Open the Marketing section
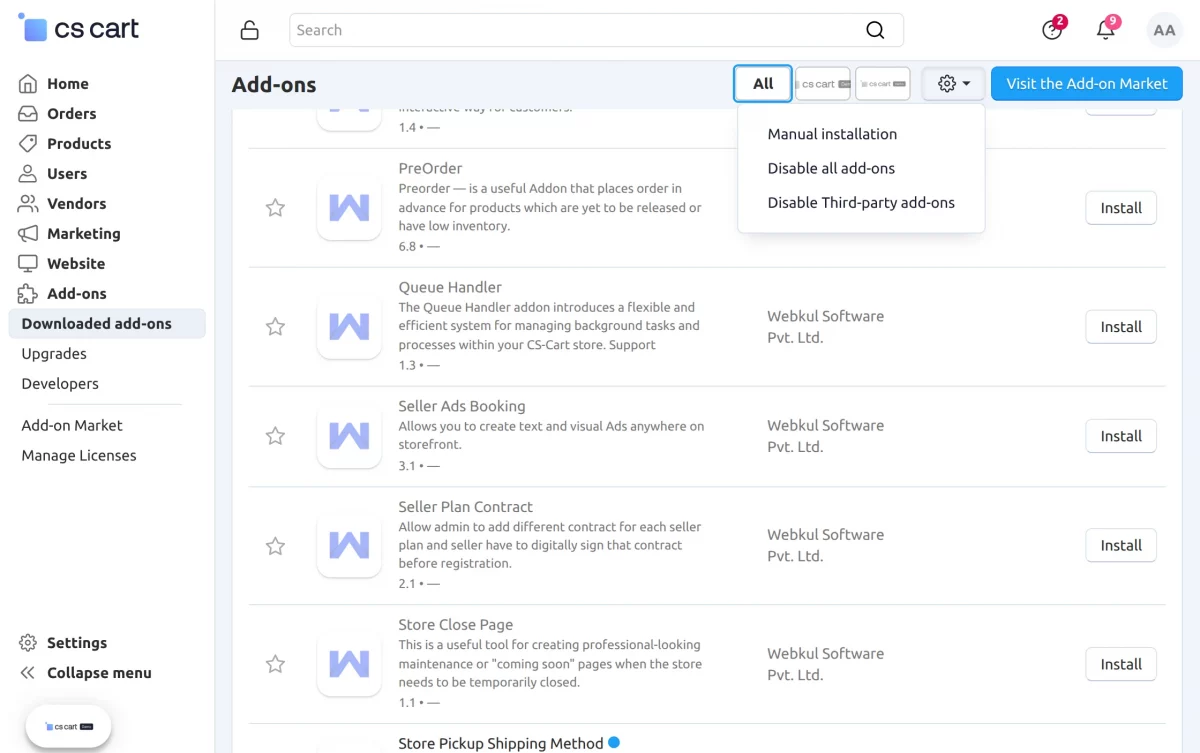The height and width of the screenshot is (753, 1200). [83, 234]
